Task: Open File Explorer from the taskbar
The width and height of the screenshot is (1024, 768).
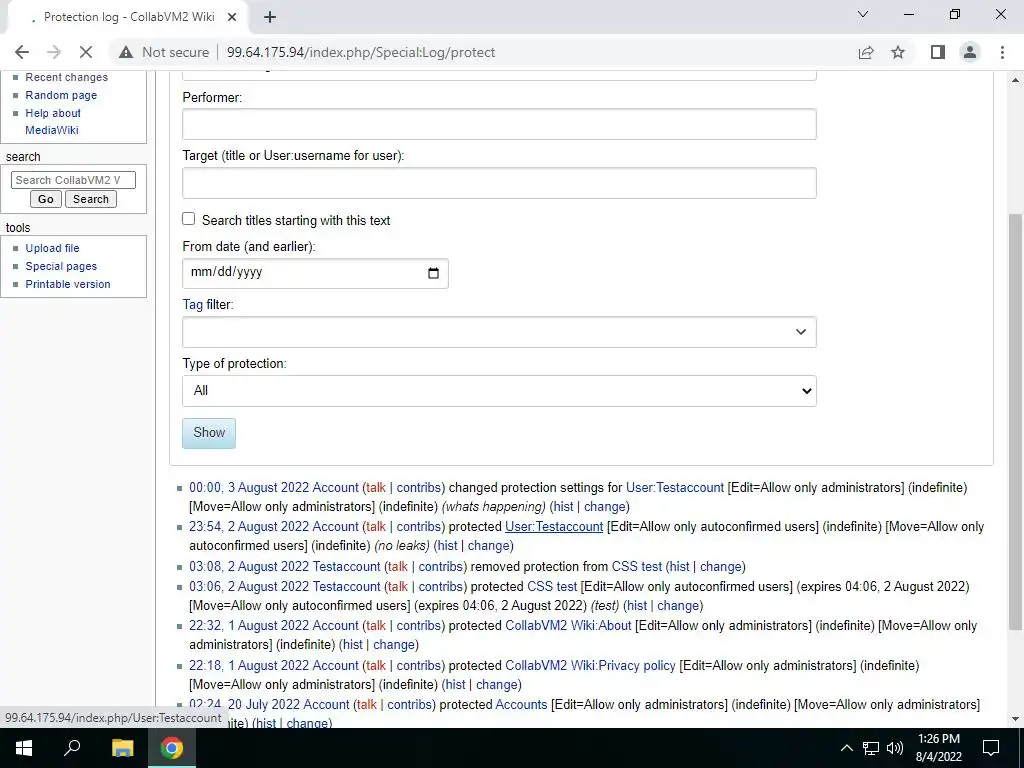Action: pos(122,748)
